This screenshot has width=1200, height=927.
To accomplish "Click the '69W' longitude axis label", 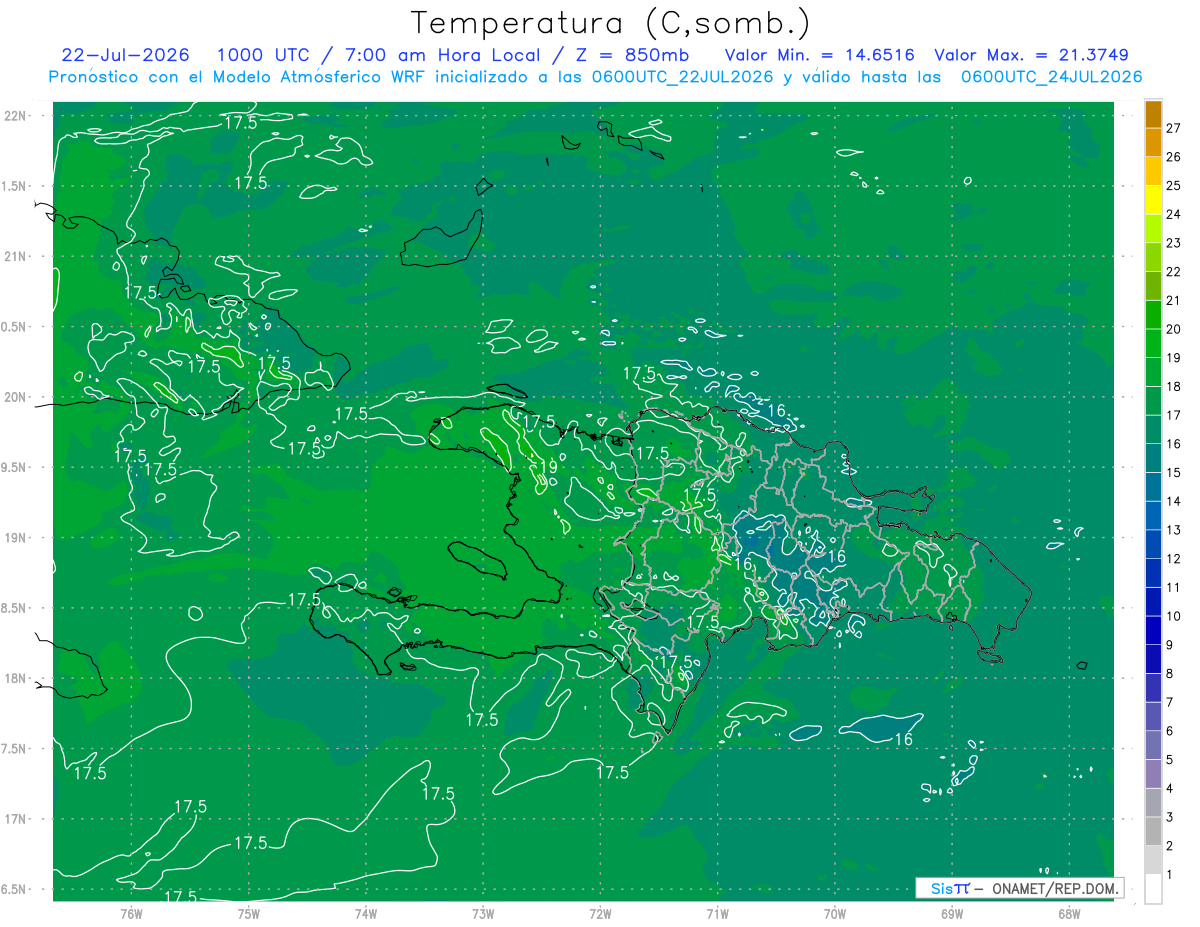I will [x=952, y=914].
